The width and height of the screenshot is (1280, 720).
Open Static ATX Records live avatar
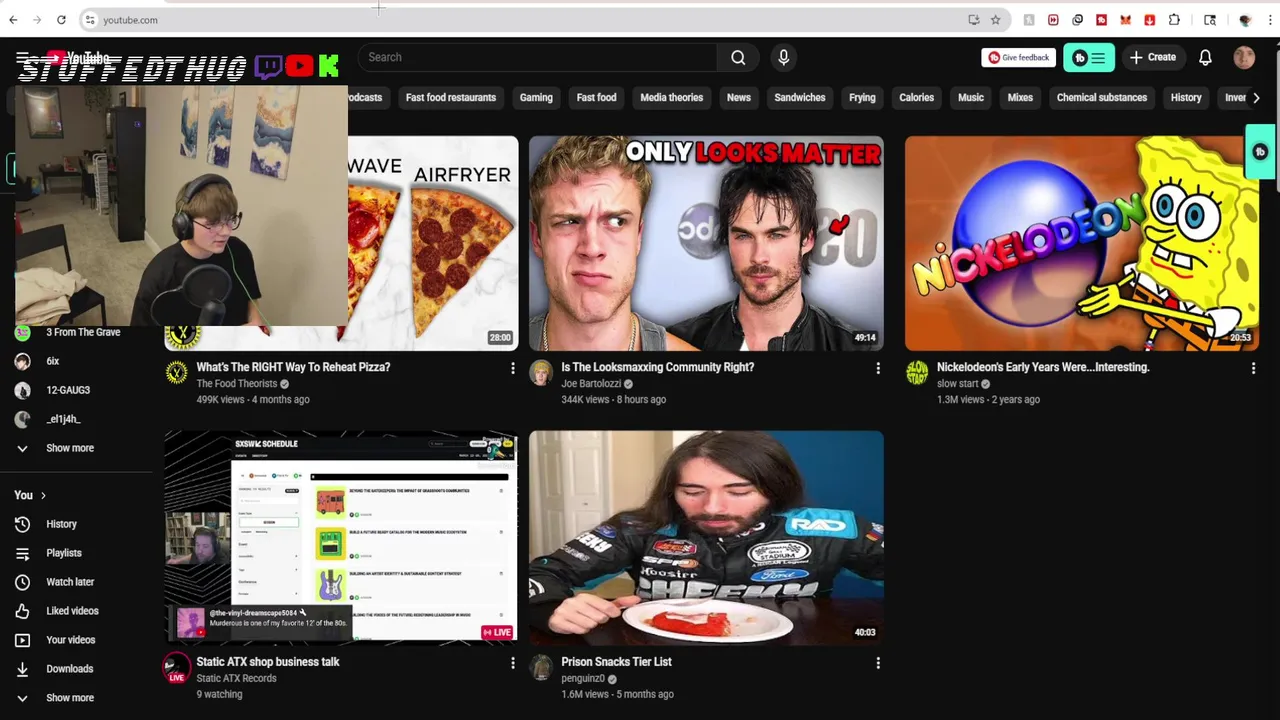176,668
